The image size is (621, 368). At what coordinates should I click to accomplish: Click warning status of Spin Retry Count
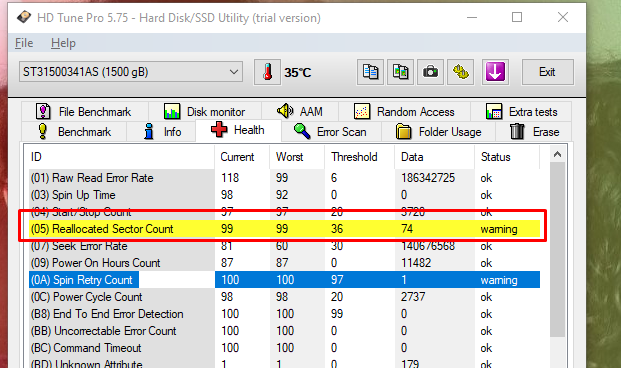pyautogui.click(x=499, y=280)
